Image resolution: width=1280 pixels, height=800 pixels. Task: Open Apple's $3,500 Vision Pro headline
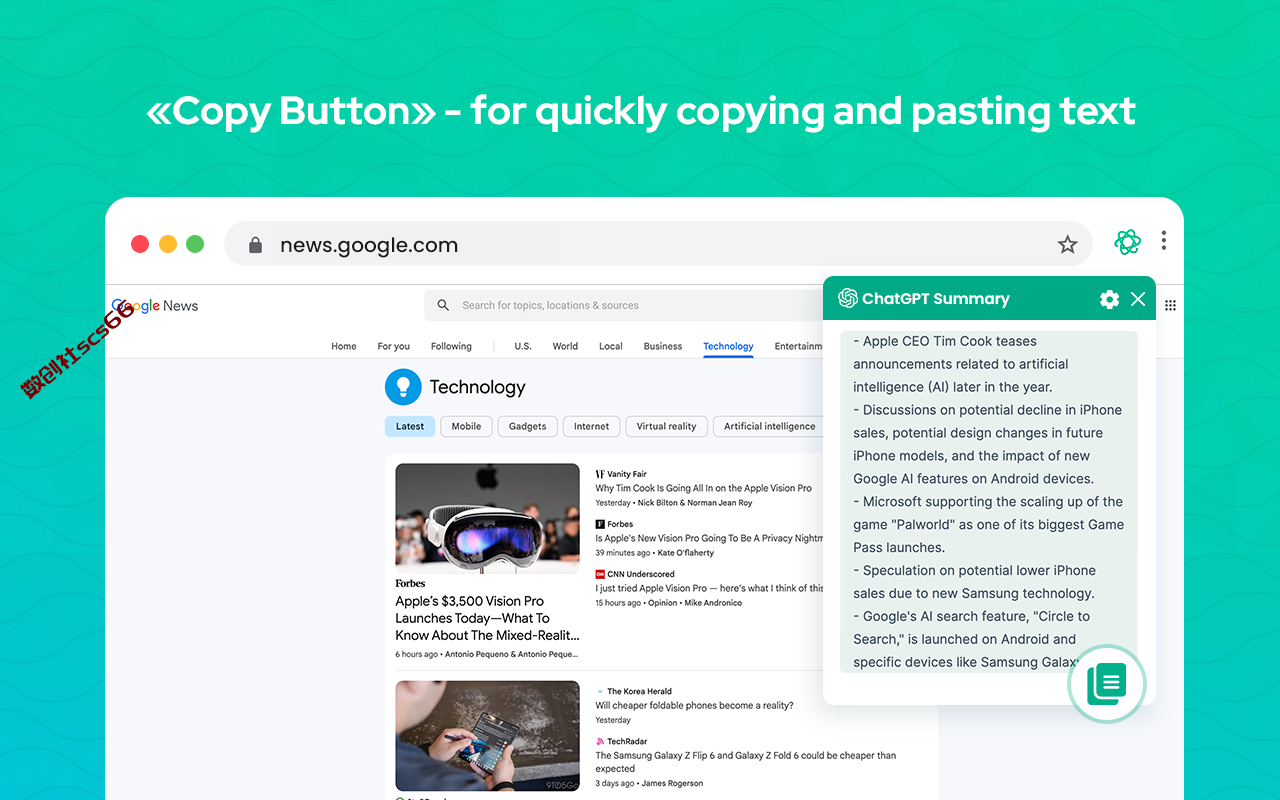[x=487, y=618]
